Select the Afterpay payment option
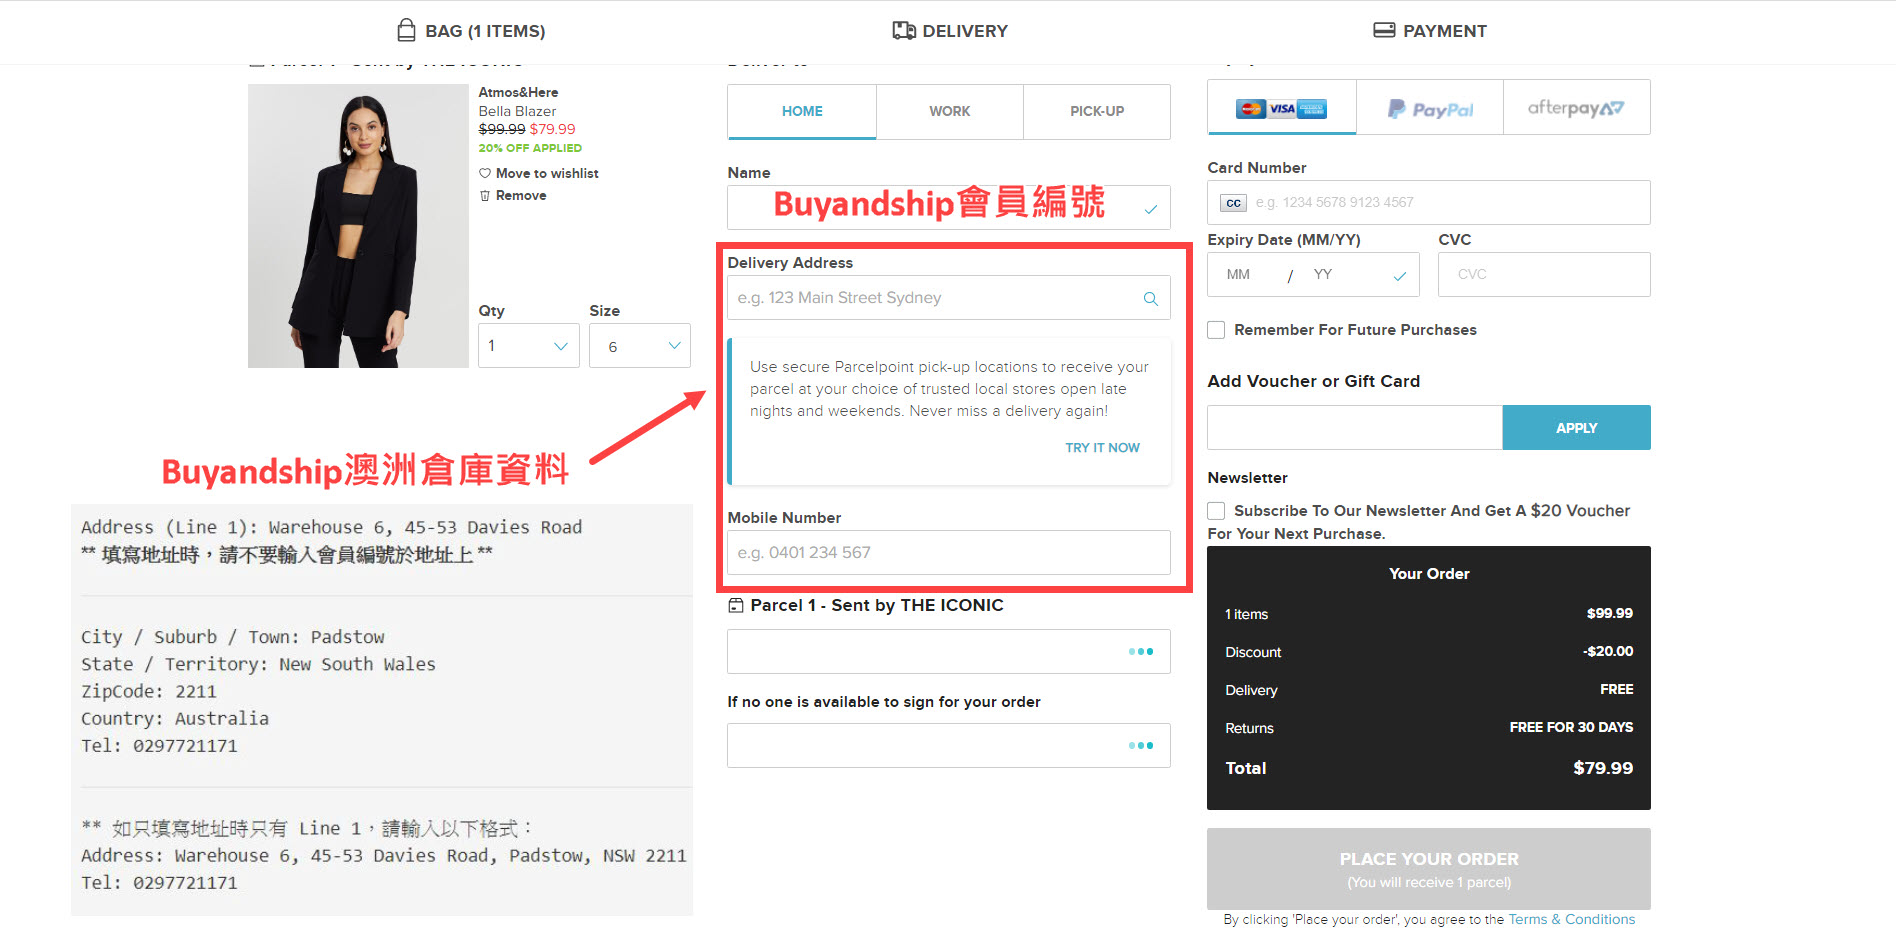The height and width of the screenshot is (941, 1896). click(x=1576, y=108)
